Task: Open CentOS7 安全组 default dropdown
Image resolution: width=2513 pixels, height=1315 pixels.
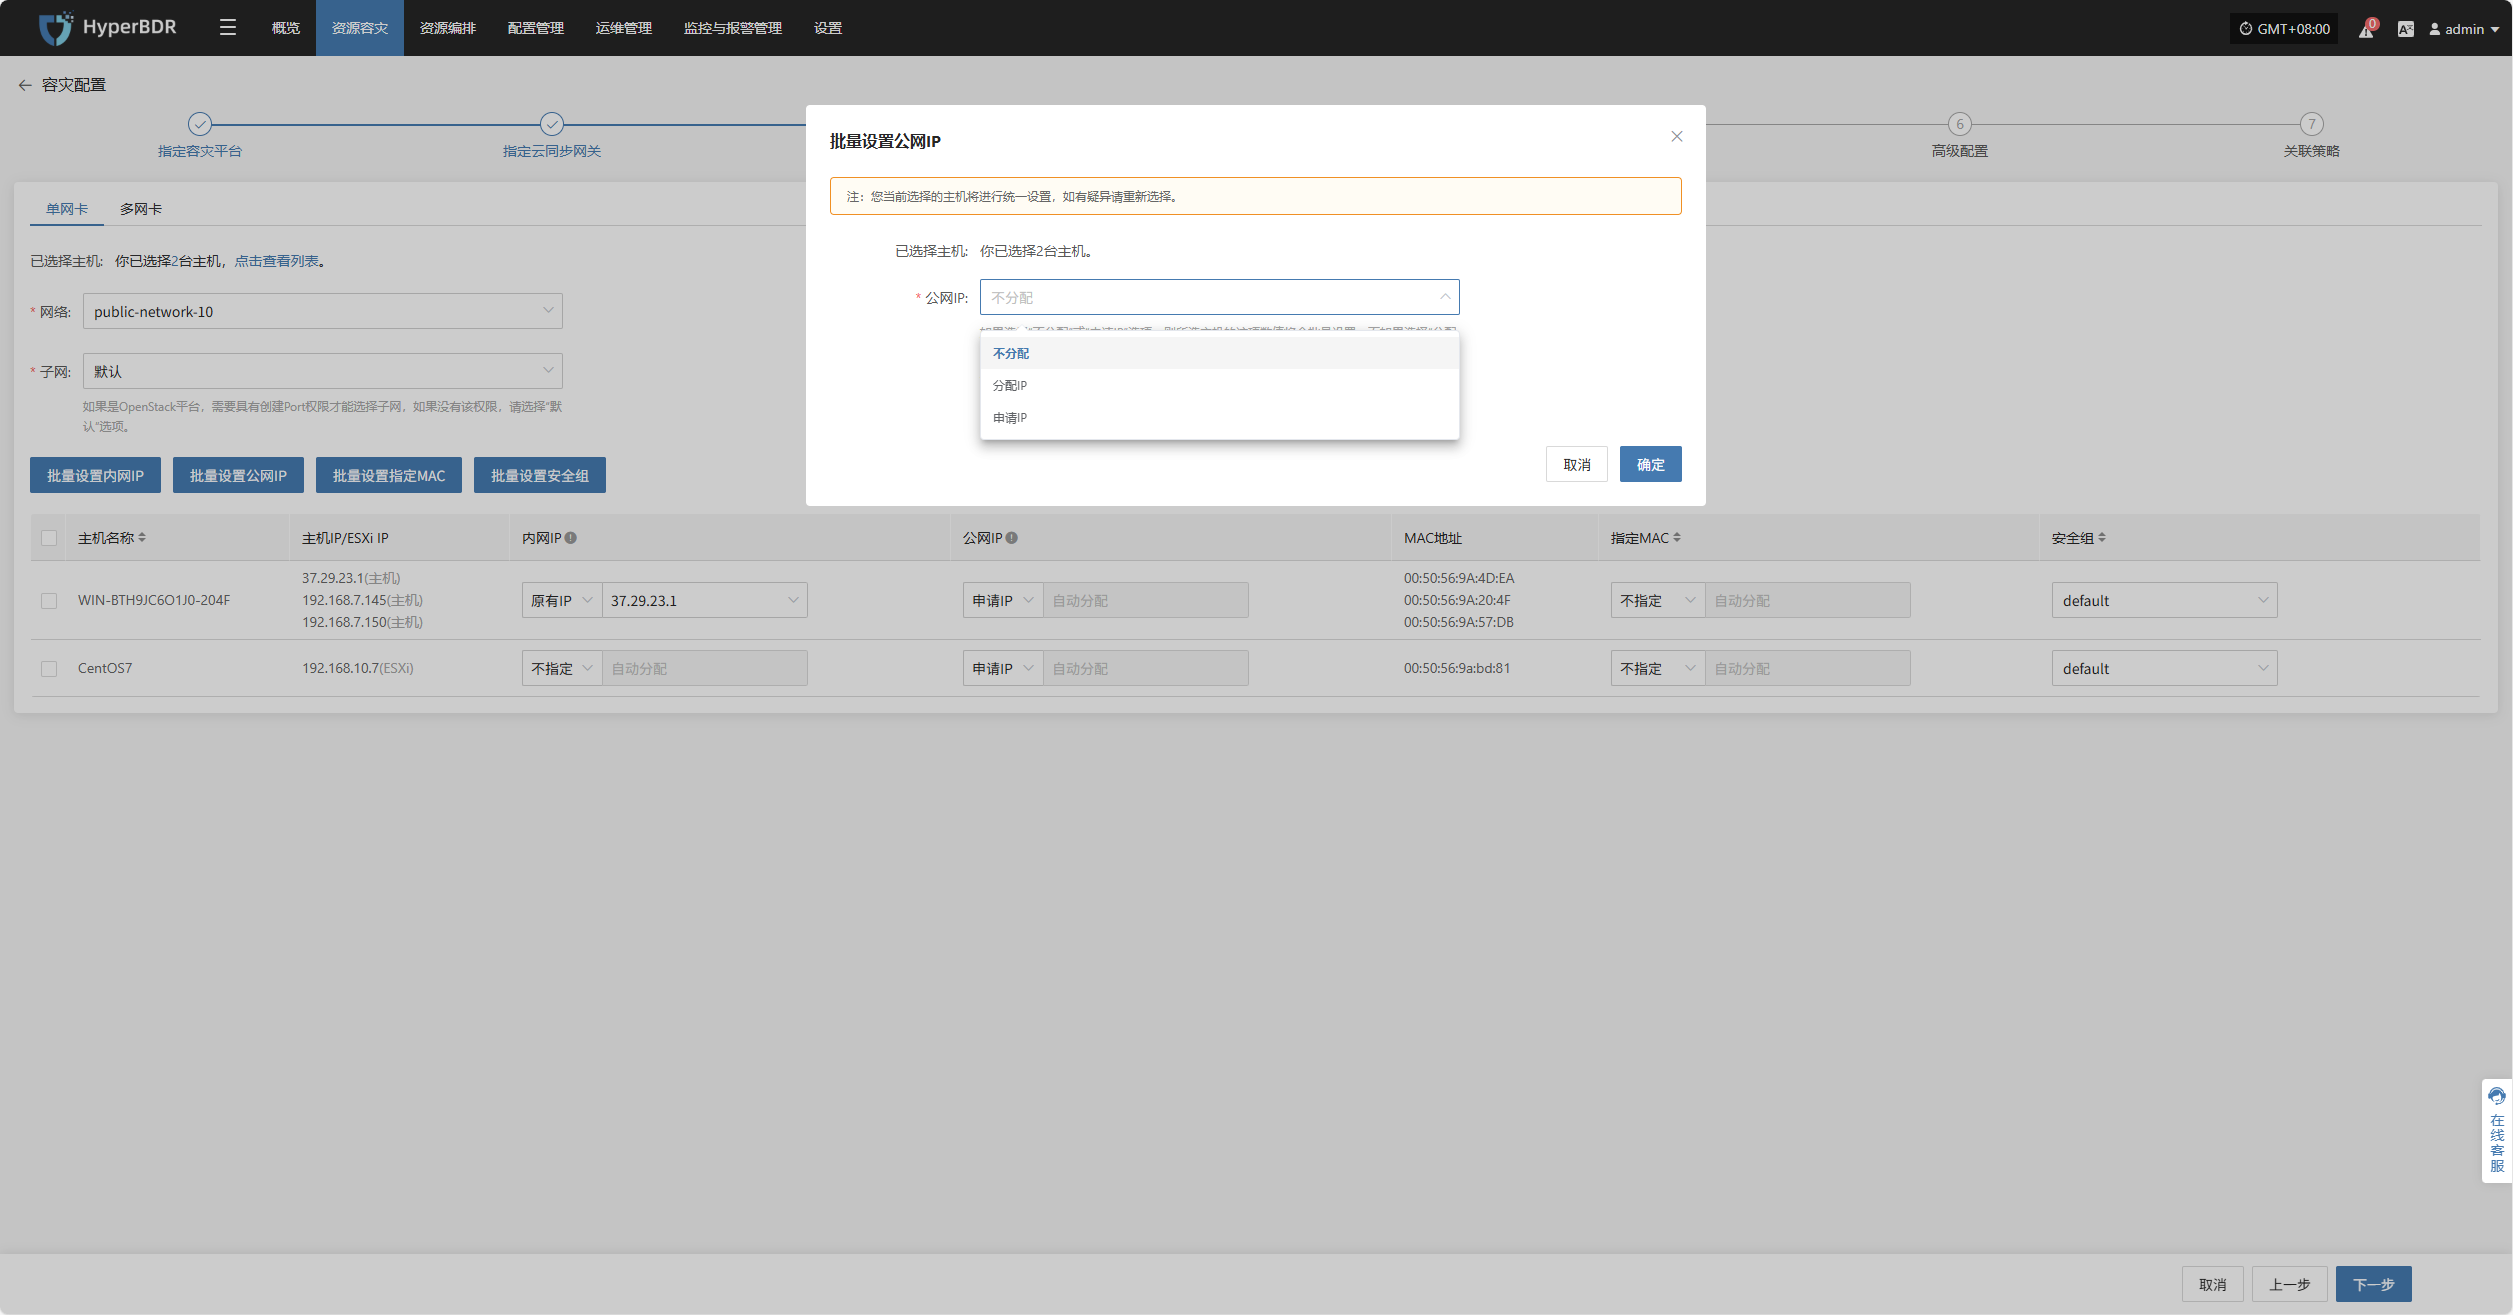Action: pyautogui.click(x=2164, y=668)
